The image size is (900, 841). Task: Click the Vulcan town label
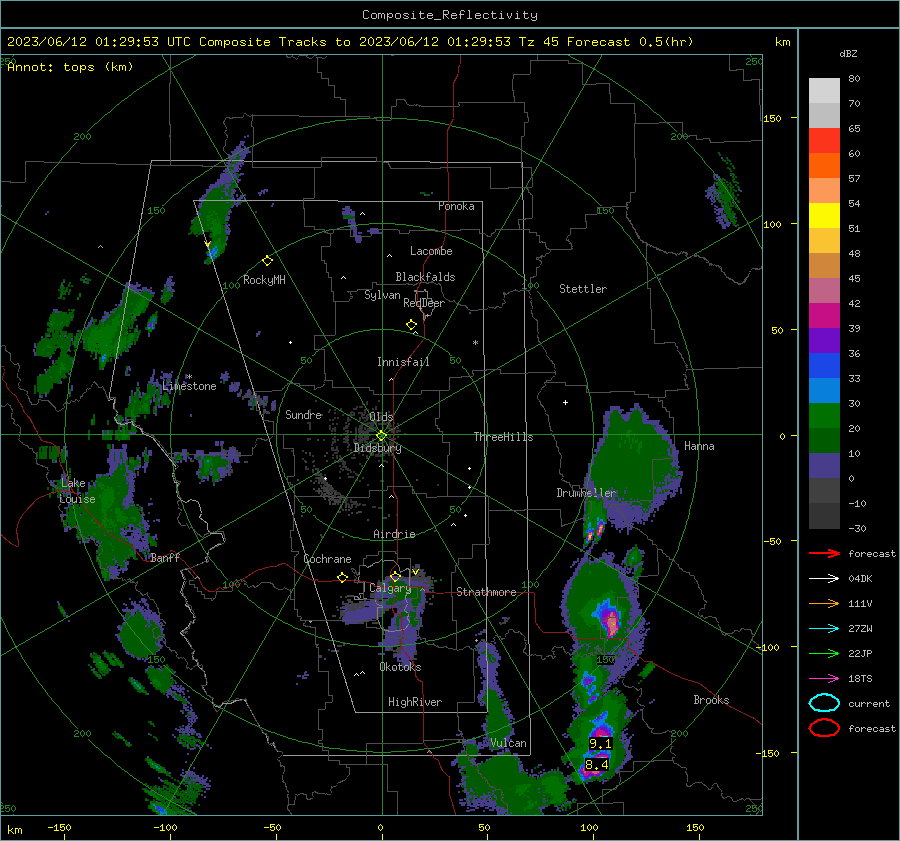click(x=508, y=743)
